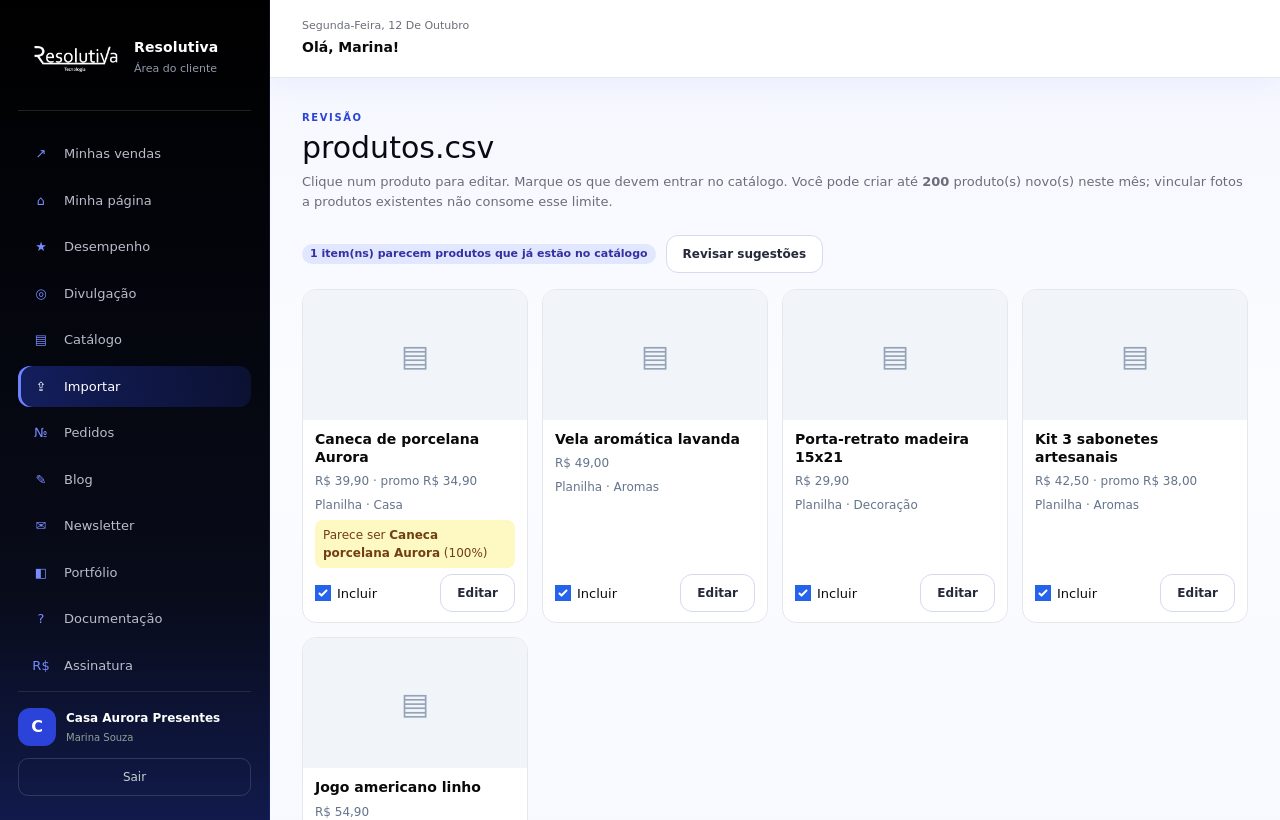Click the Minhas vendas arrow icon
This screenshot has height=820, width=1280.
click(x=41, y=154)
